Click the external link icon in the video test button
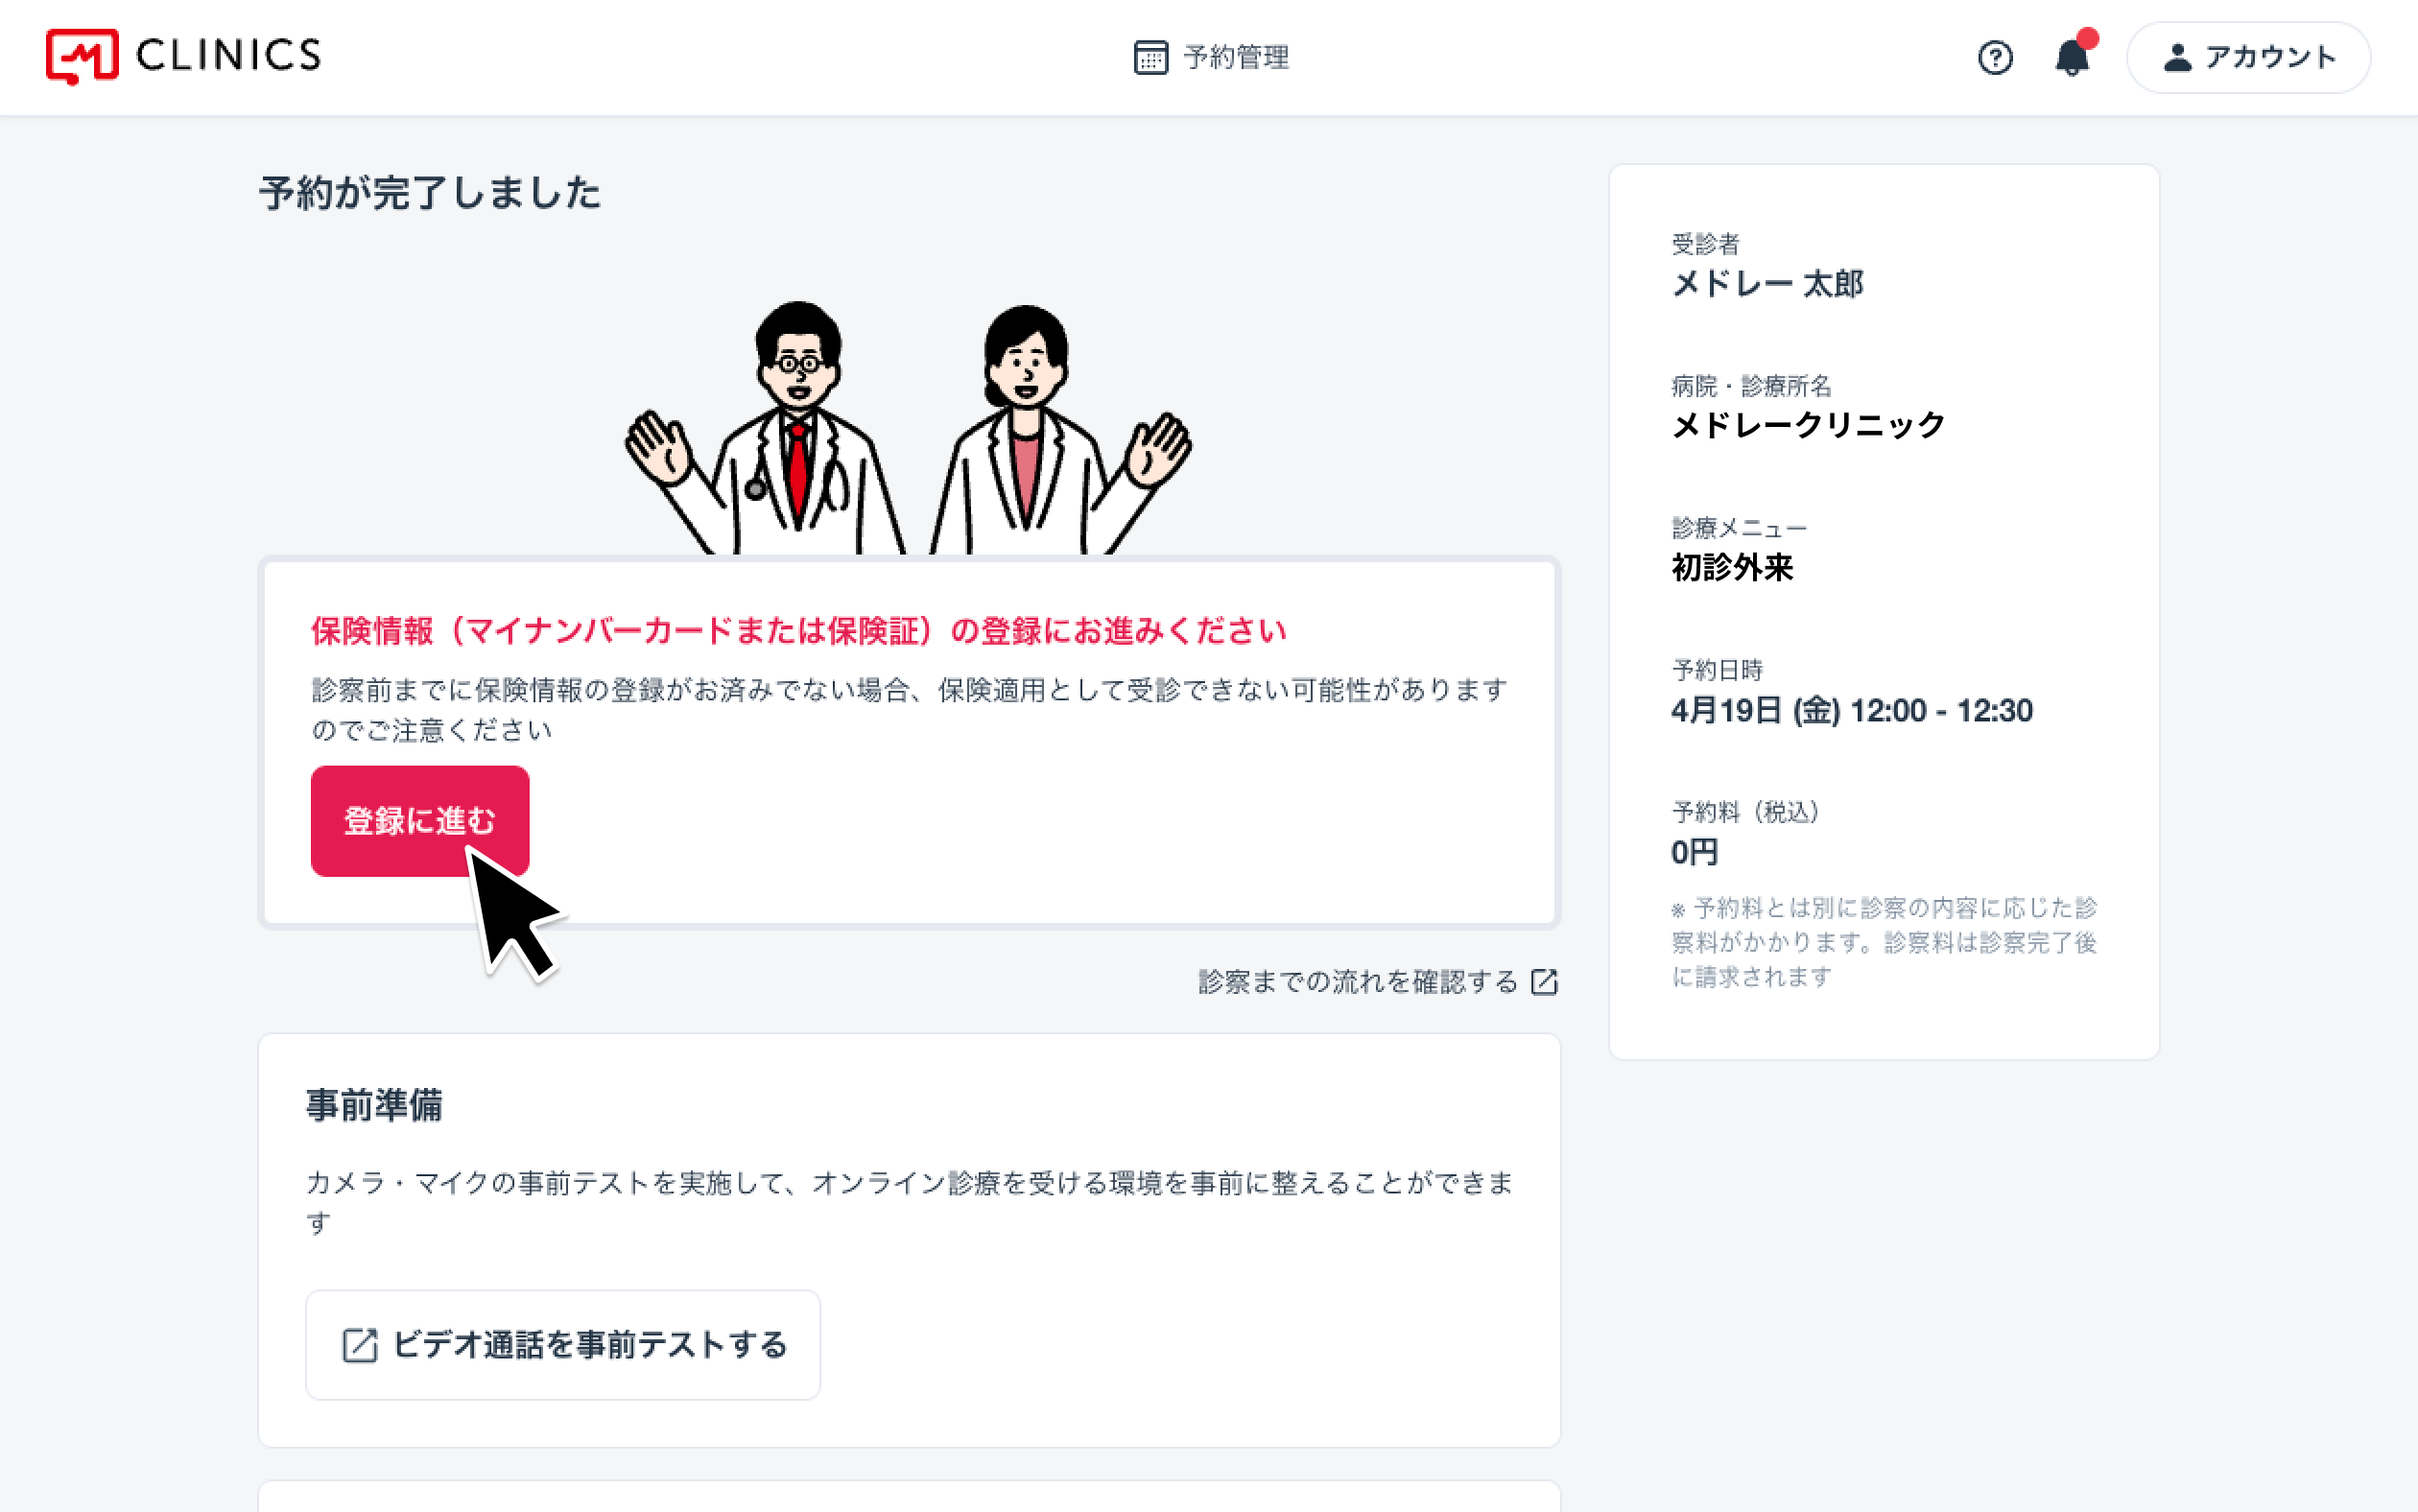 point(360,1345)
